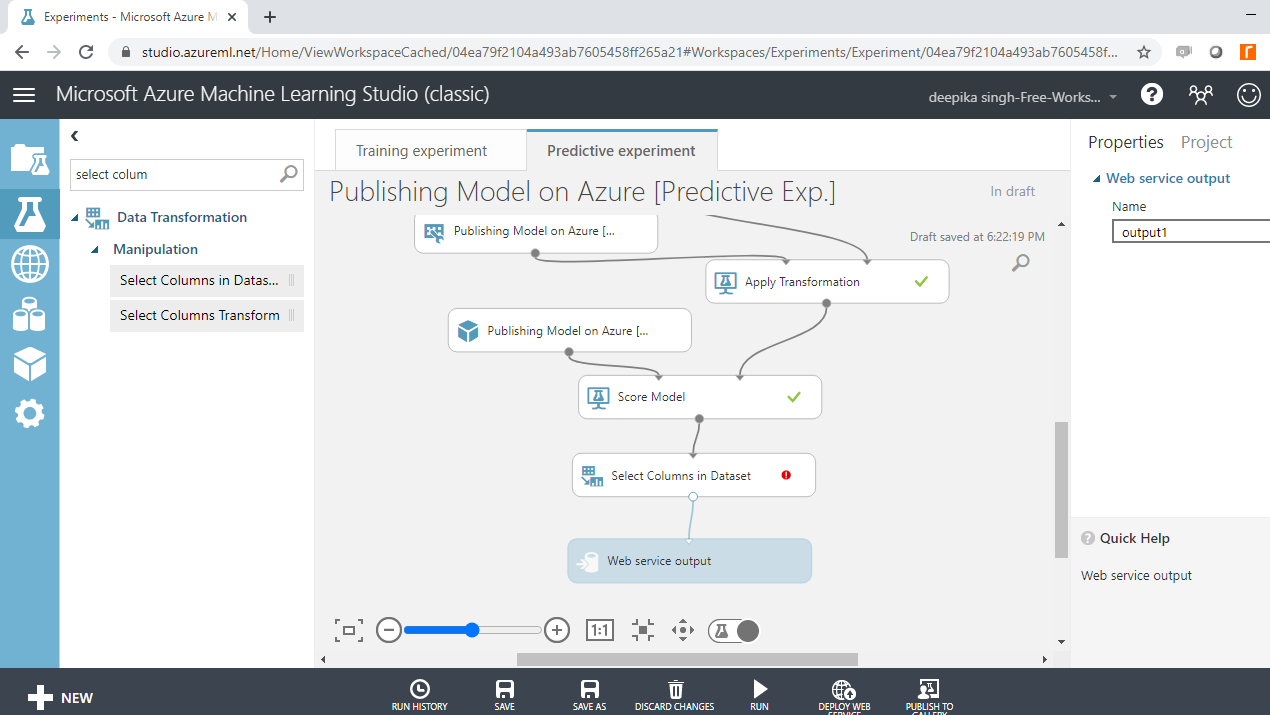Select the Apply Transformation module

(827, 282)
